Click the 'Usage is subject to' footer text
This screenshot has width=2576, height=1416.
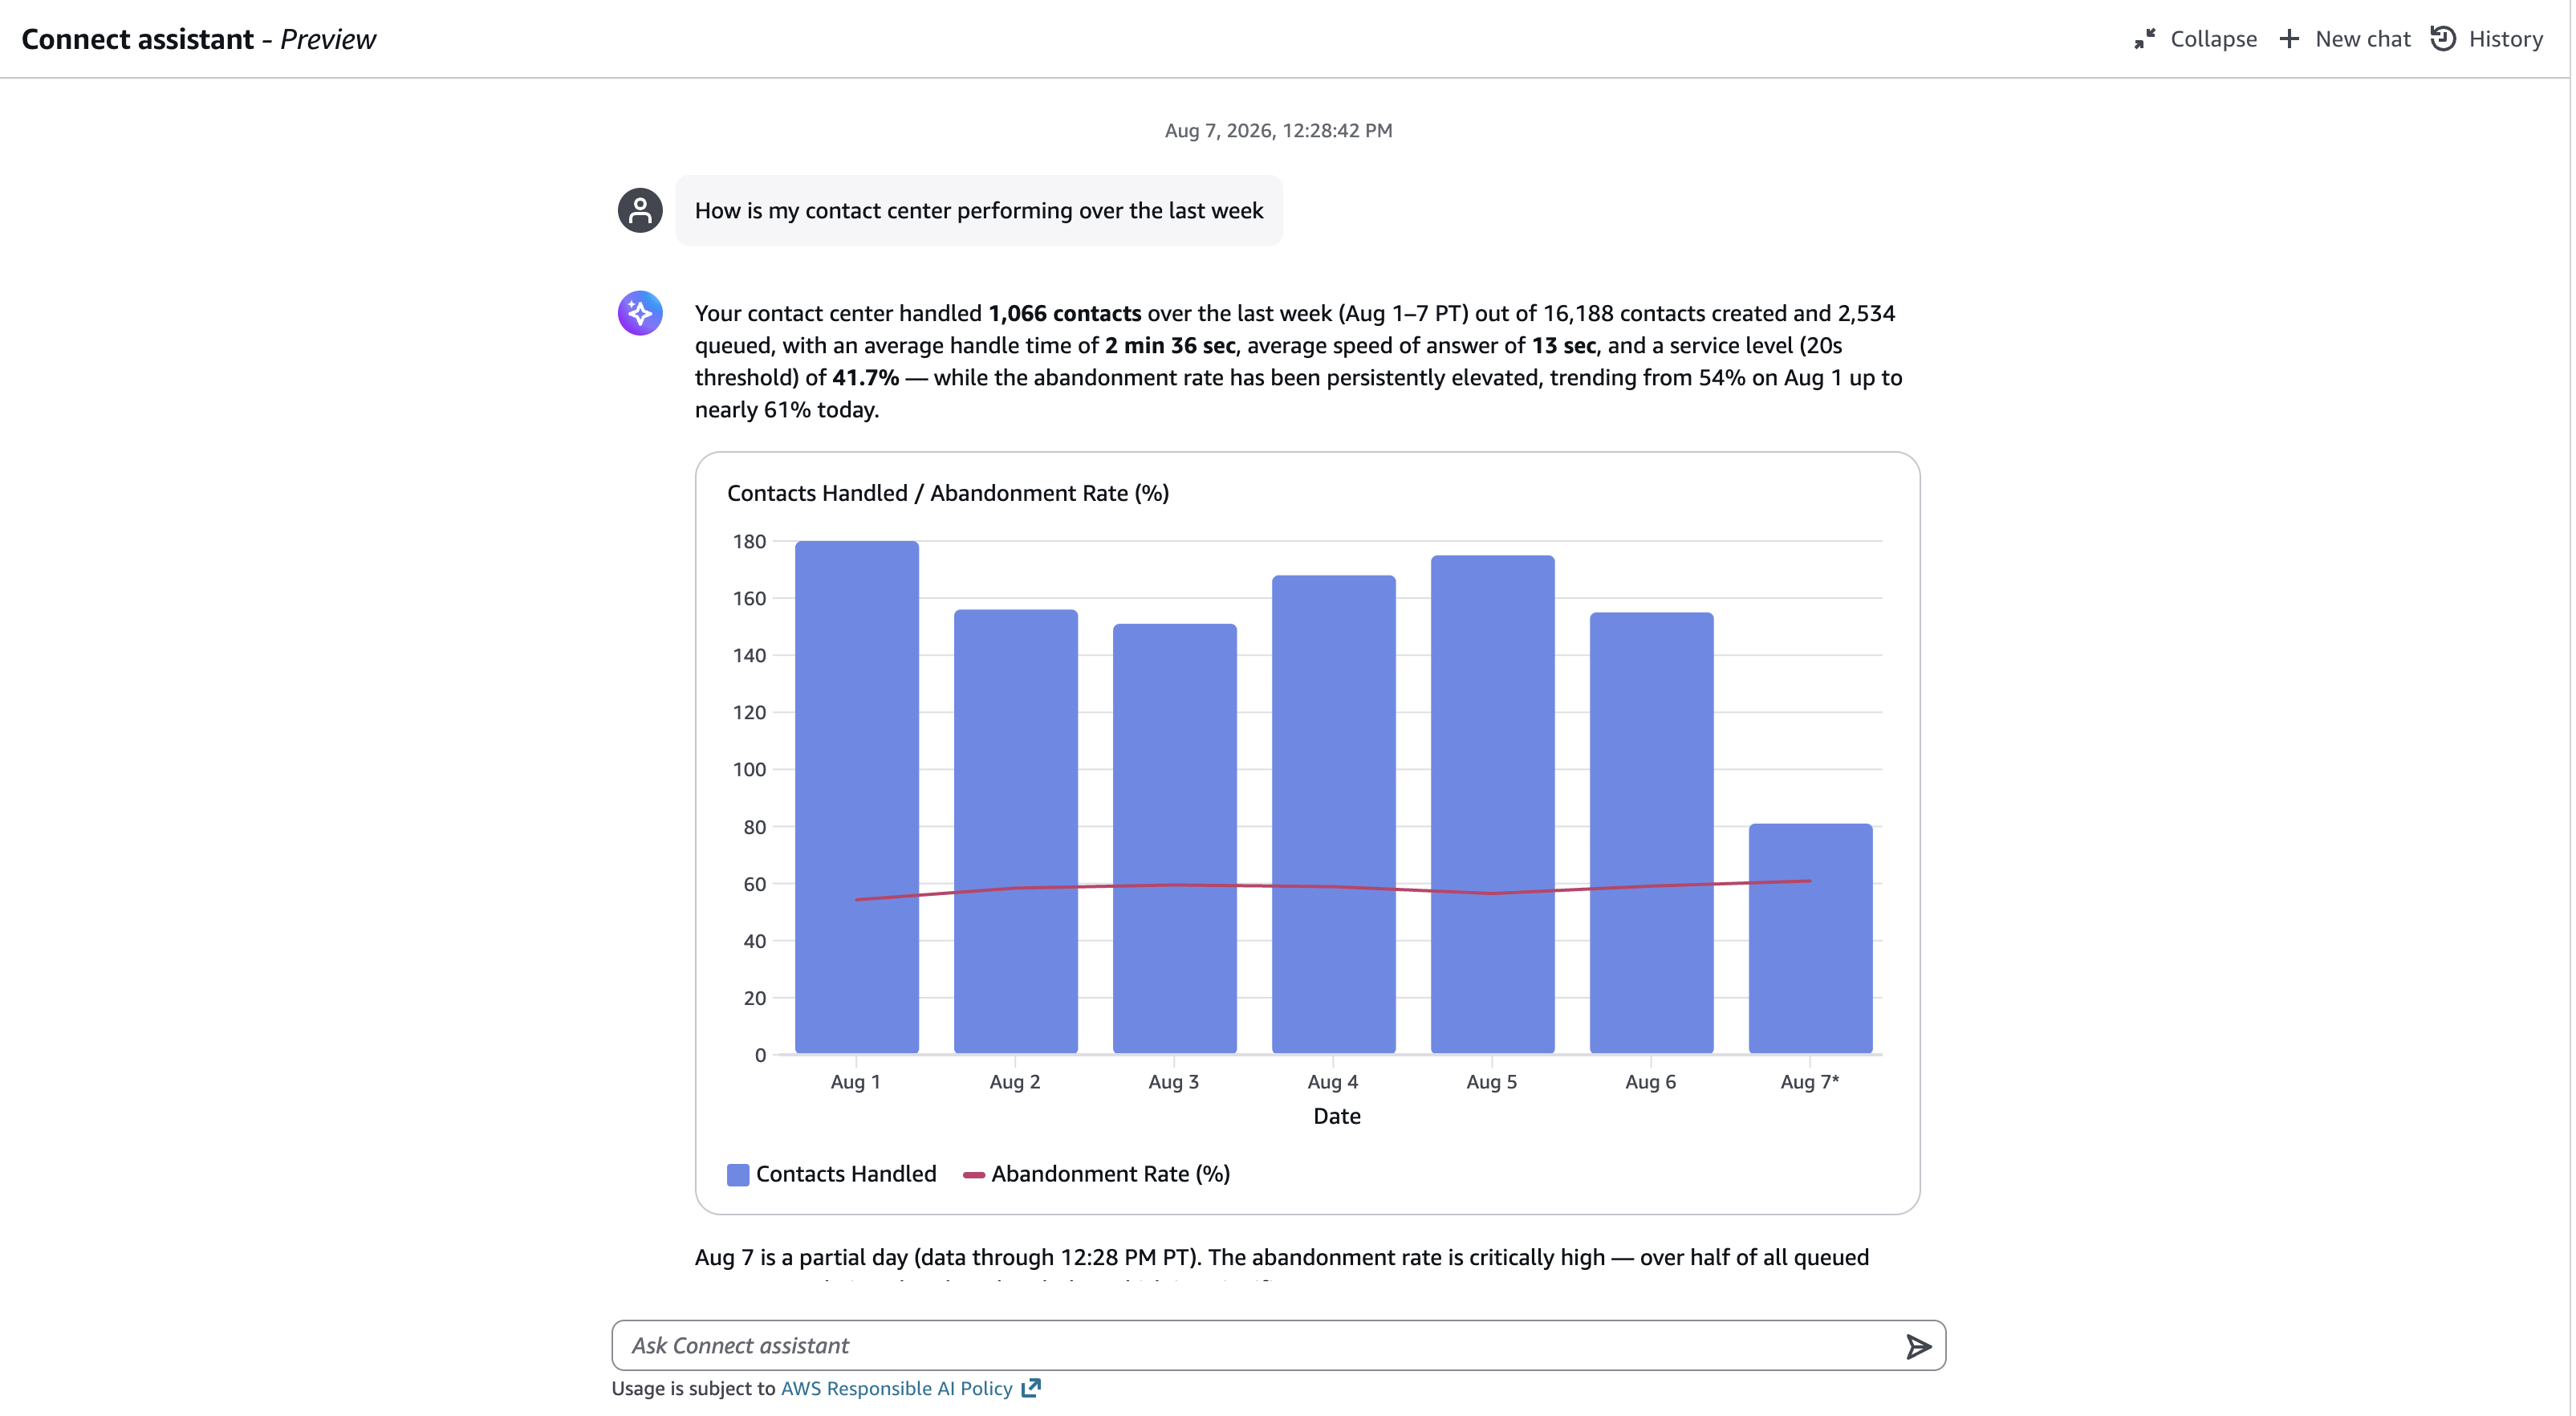click(693, 1388)
